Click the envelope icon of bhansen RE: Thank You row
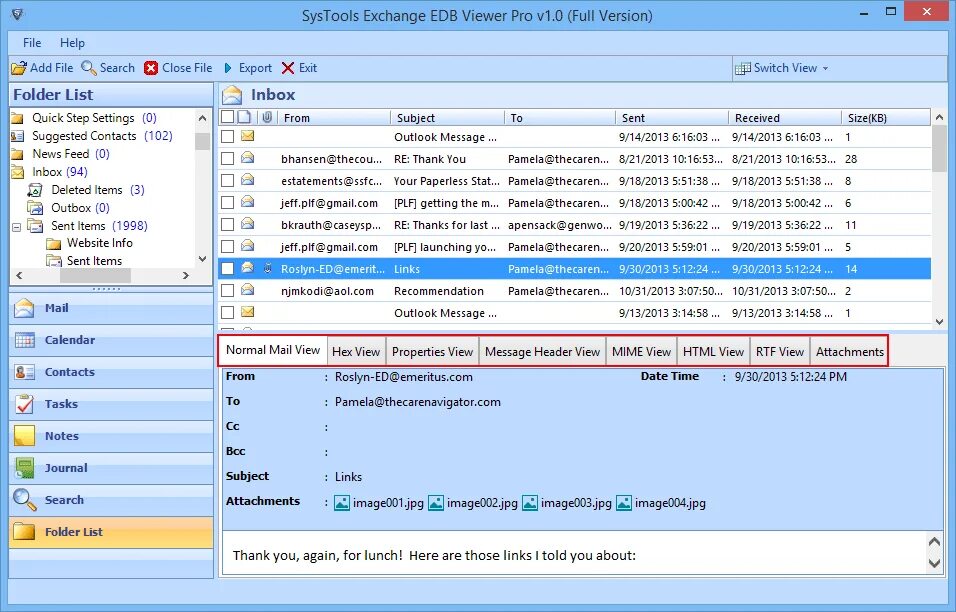 (248, 158)
